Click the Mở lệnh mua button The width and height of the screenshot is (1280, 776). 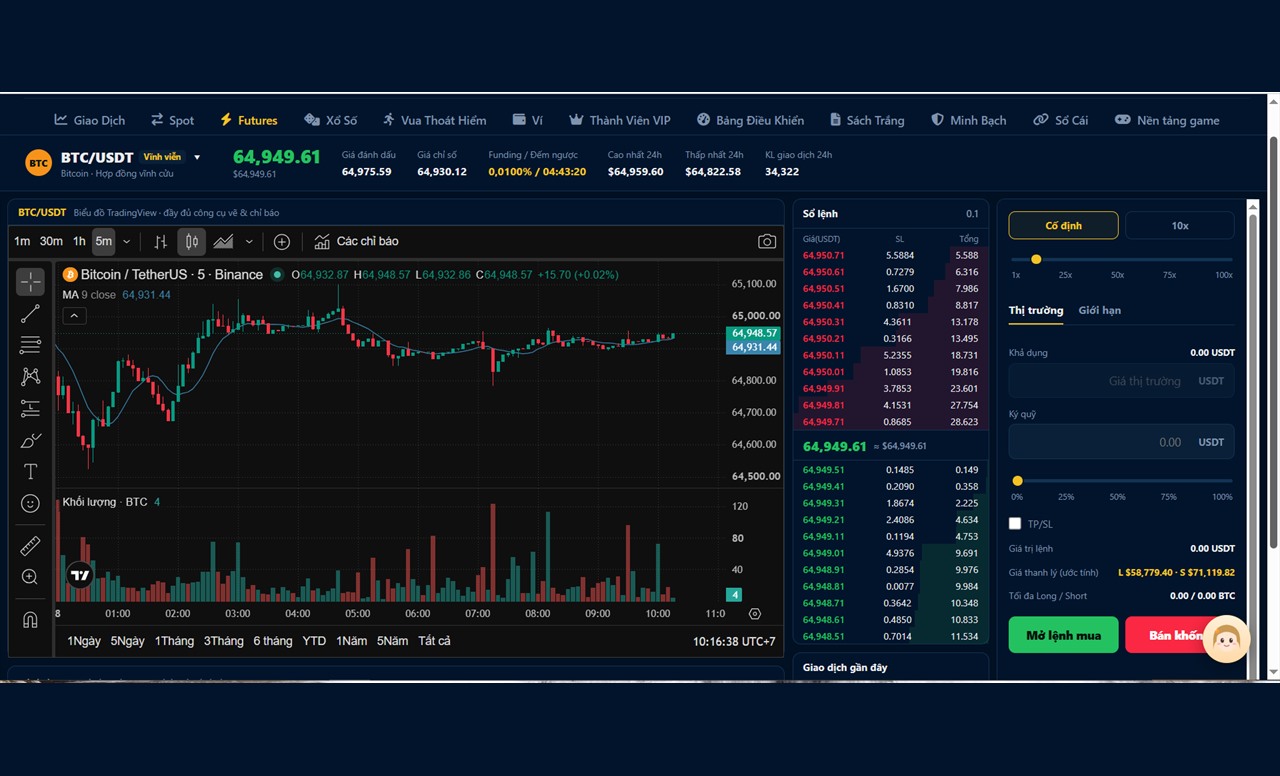coord(1063,635)
